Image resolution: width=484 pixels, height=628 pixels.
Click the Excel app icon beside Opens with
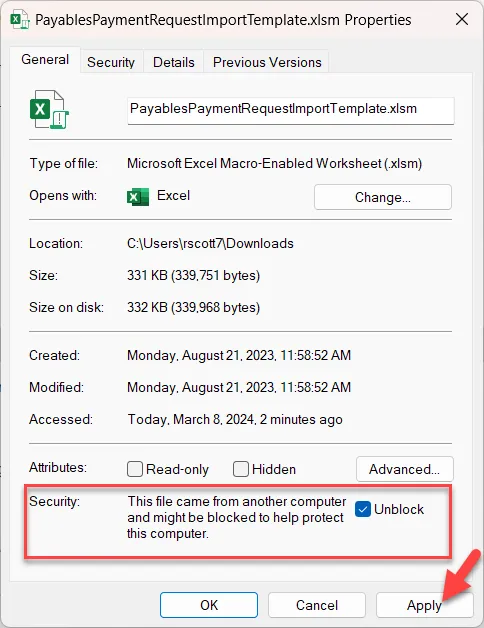(137, 197)
